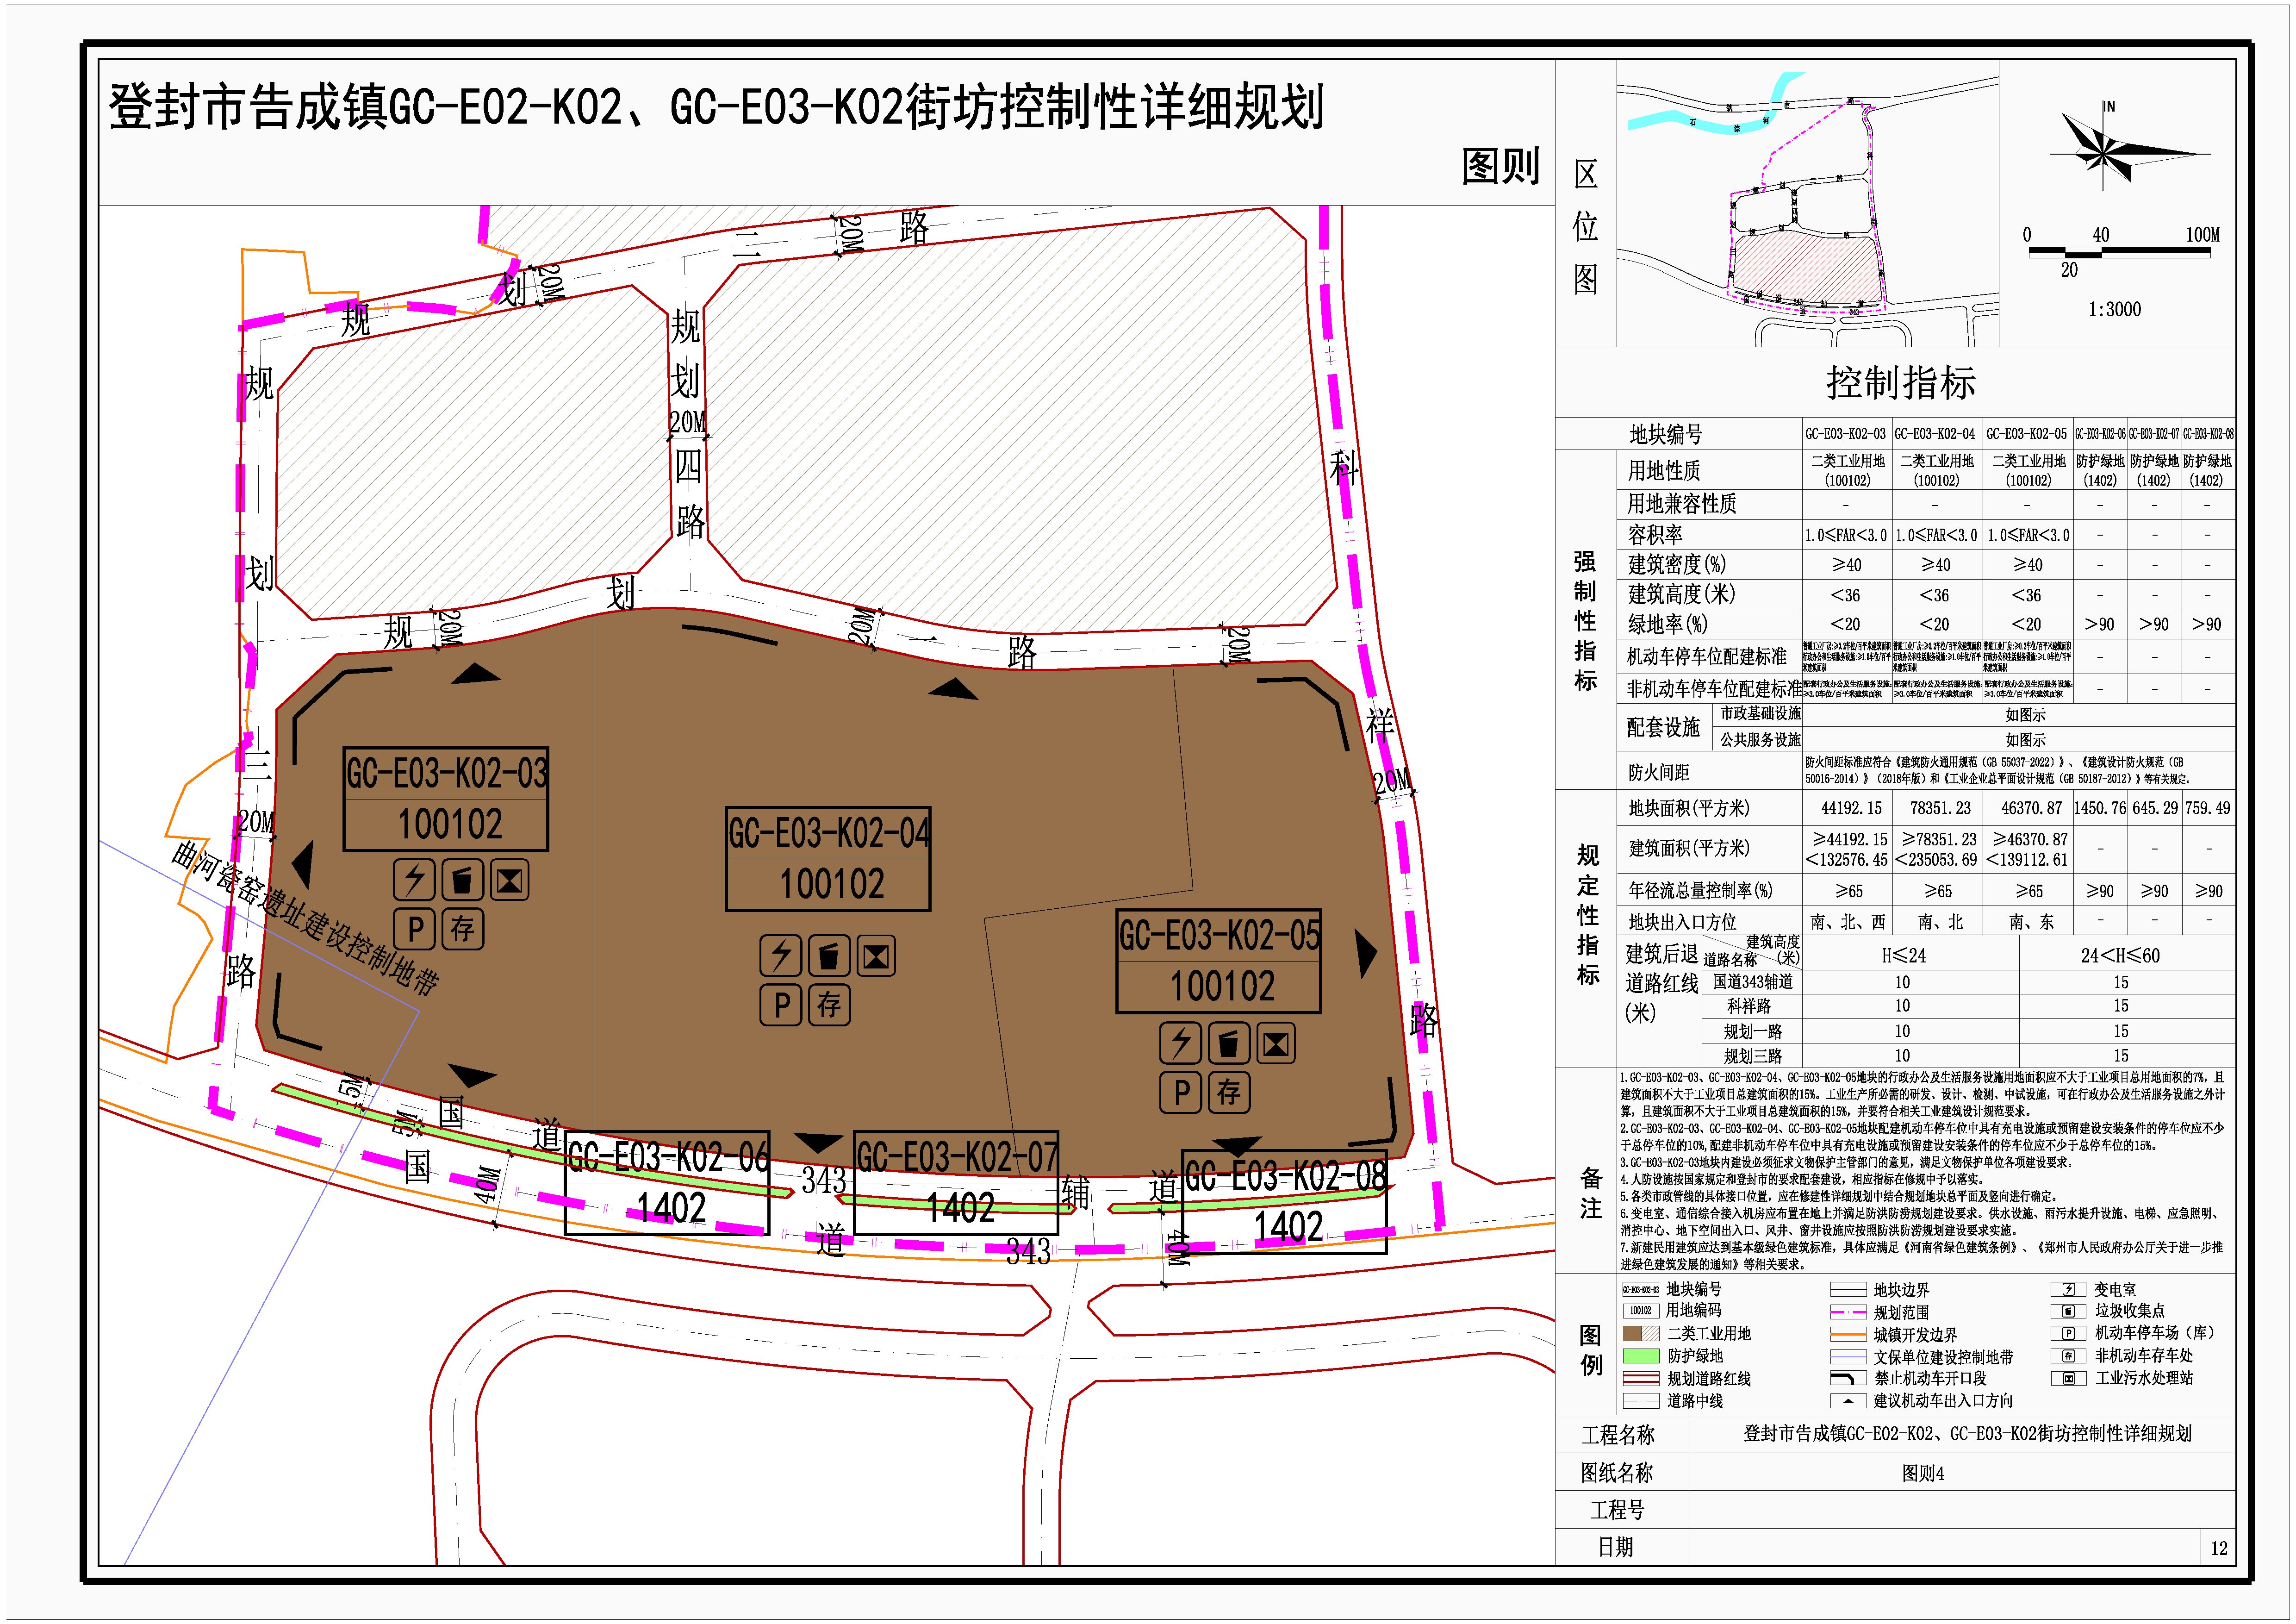Screen dimensions: 2296x1624
Task: Click the 存 bicycle storage icon in plot GC-E03-K02-03
Action: (462, 928)
